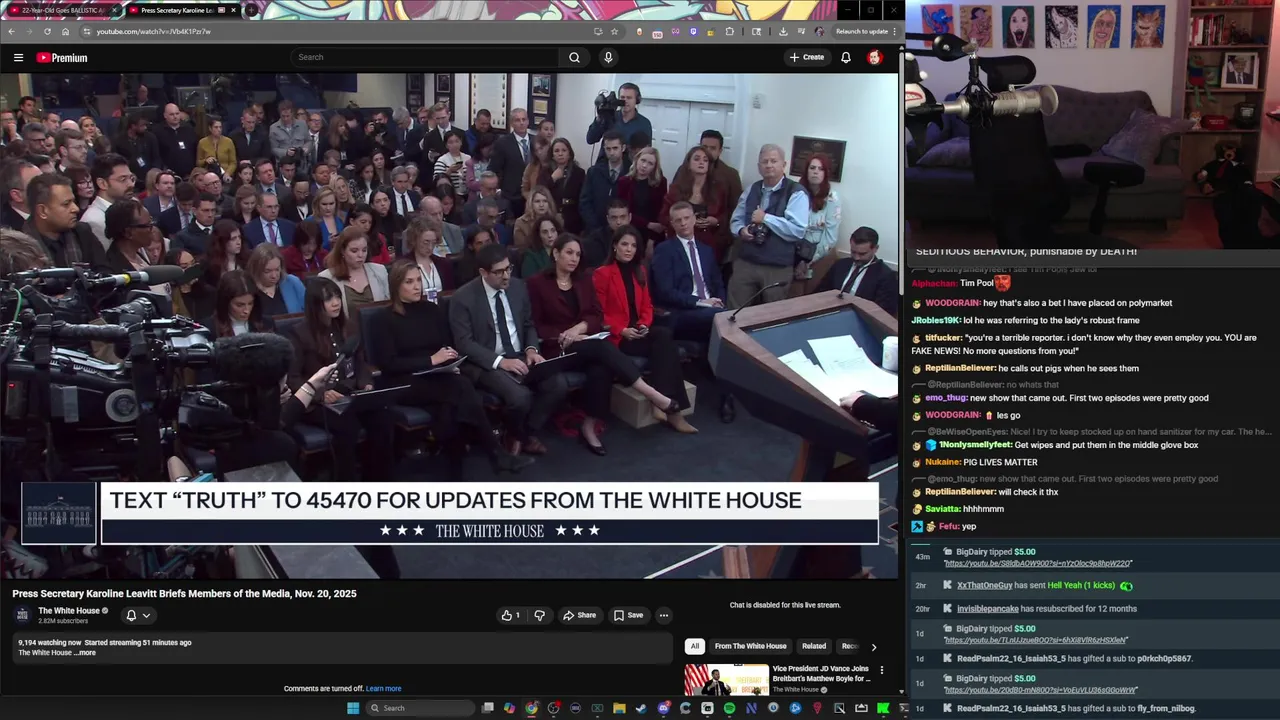Open notification bell dropdown beside channel
1280x720 pixels.
(x=138, y=615)
